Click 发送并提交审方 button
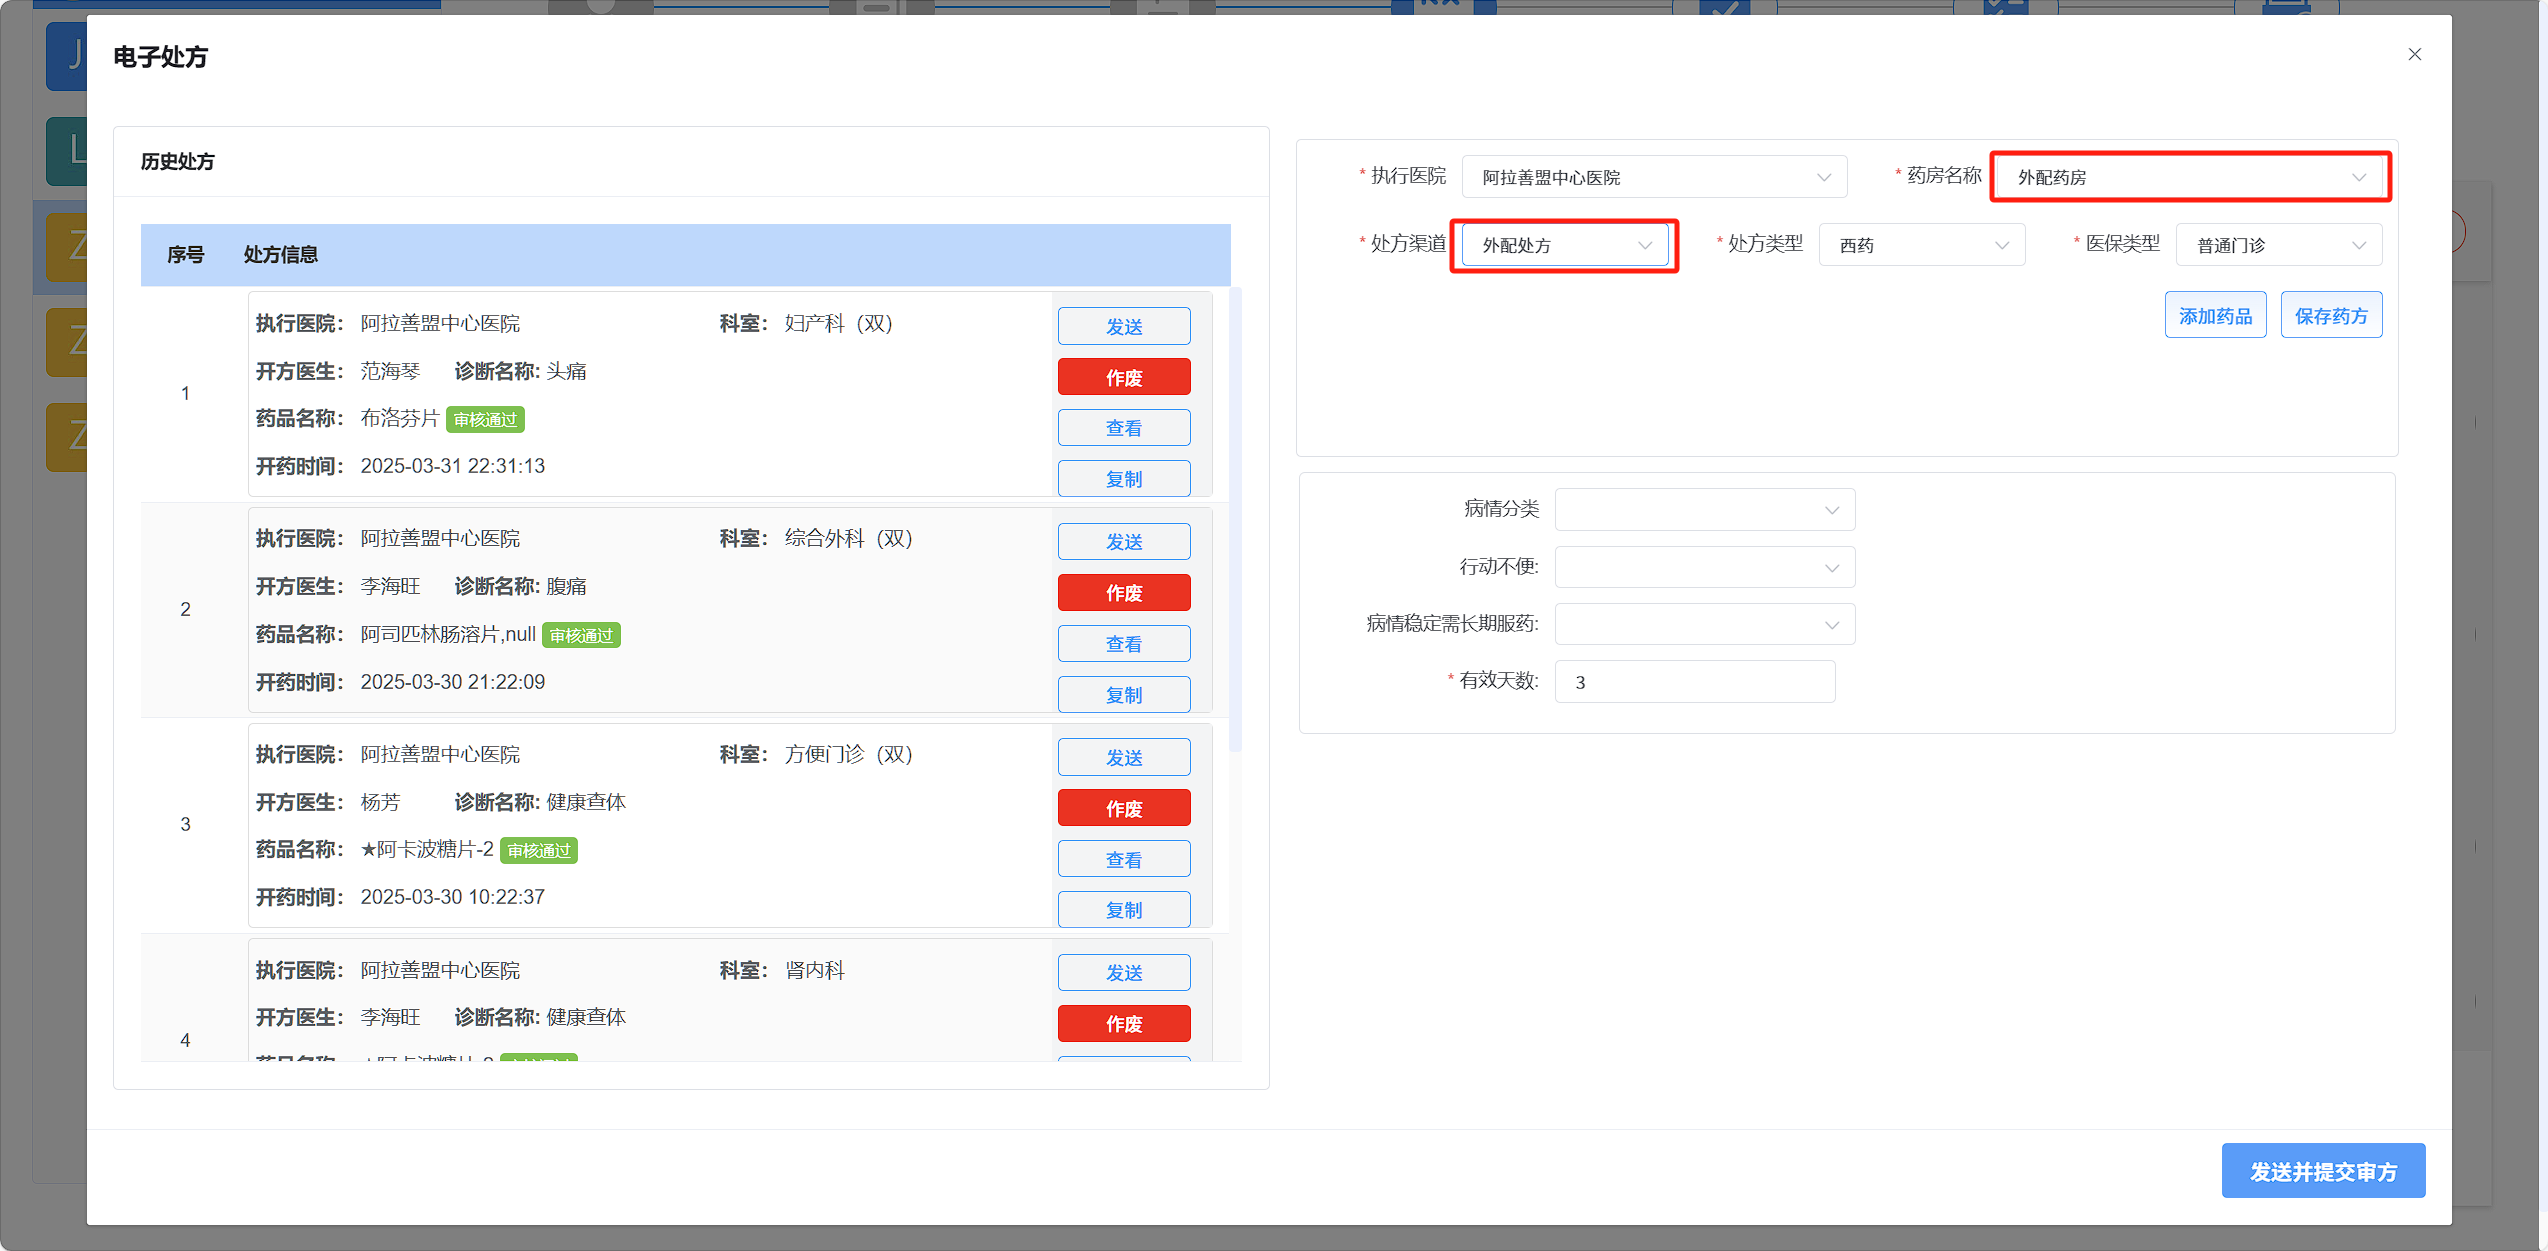Image resolution: width=2548 pixels, height=1251 pixels. point(2322,1171)
